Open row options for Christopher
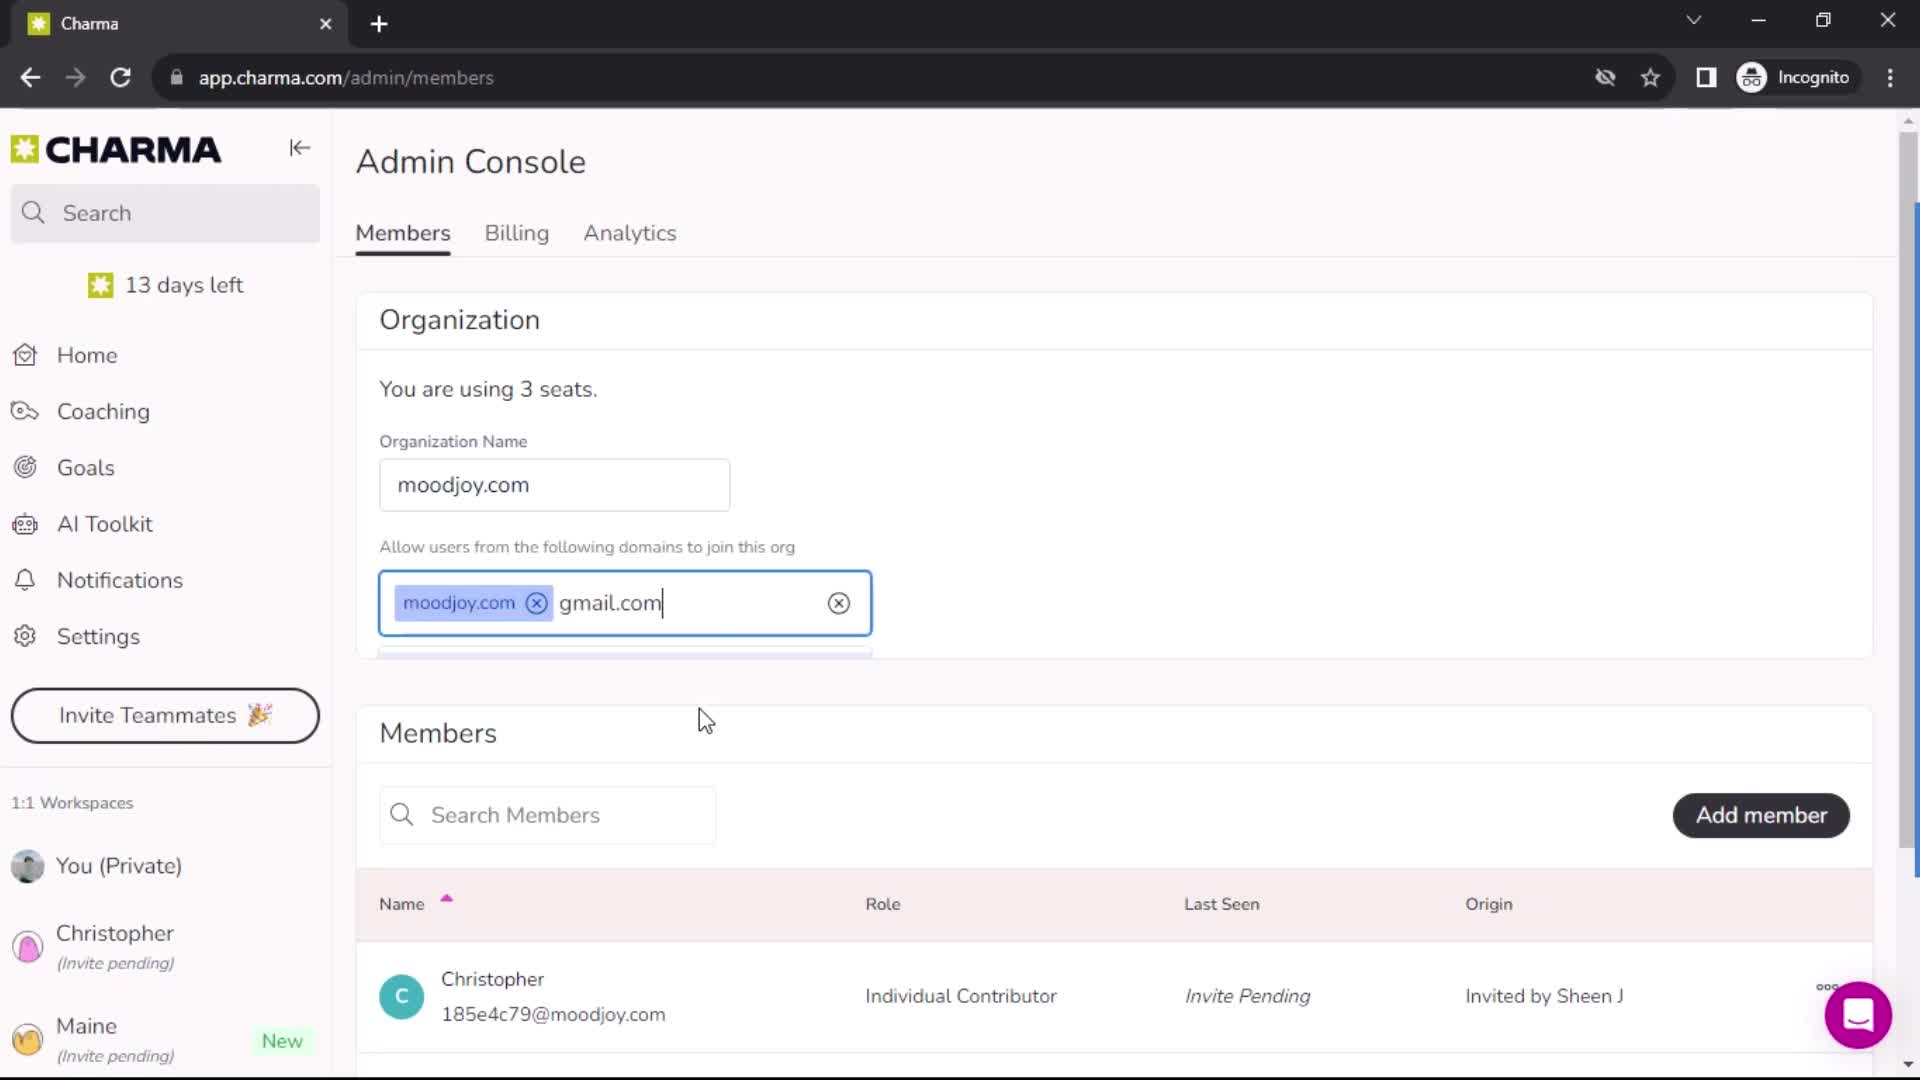The width and height of the screenshot is (1920, 1080). (1826, 987)
